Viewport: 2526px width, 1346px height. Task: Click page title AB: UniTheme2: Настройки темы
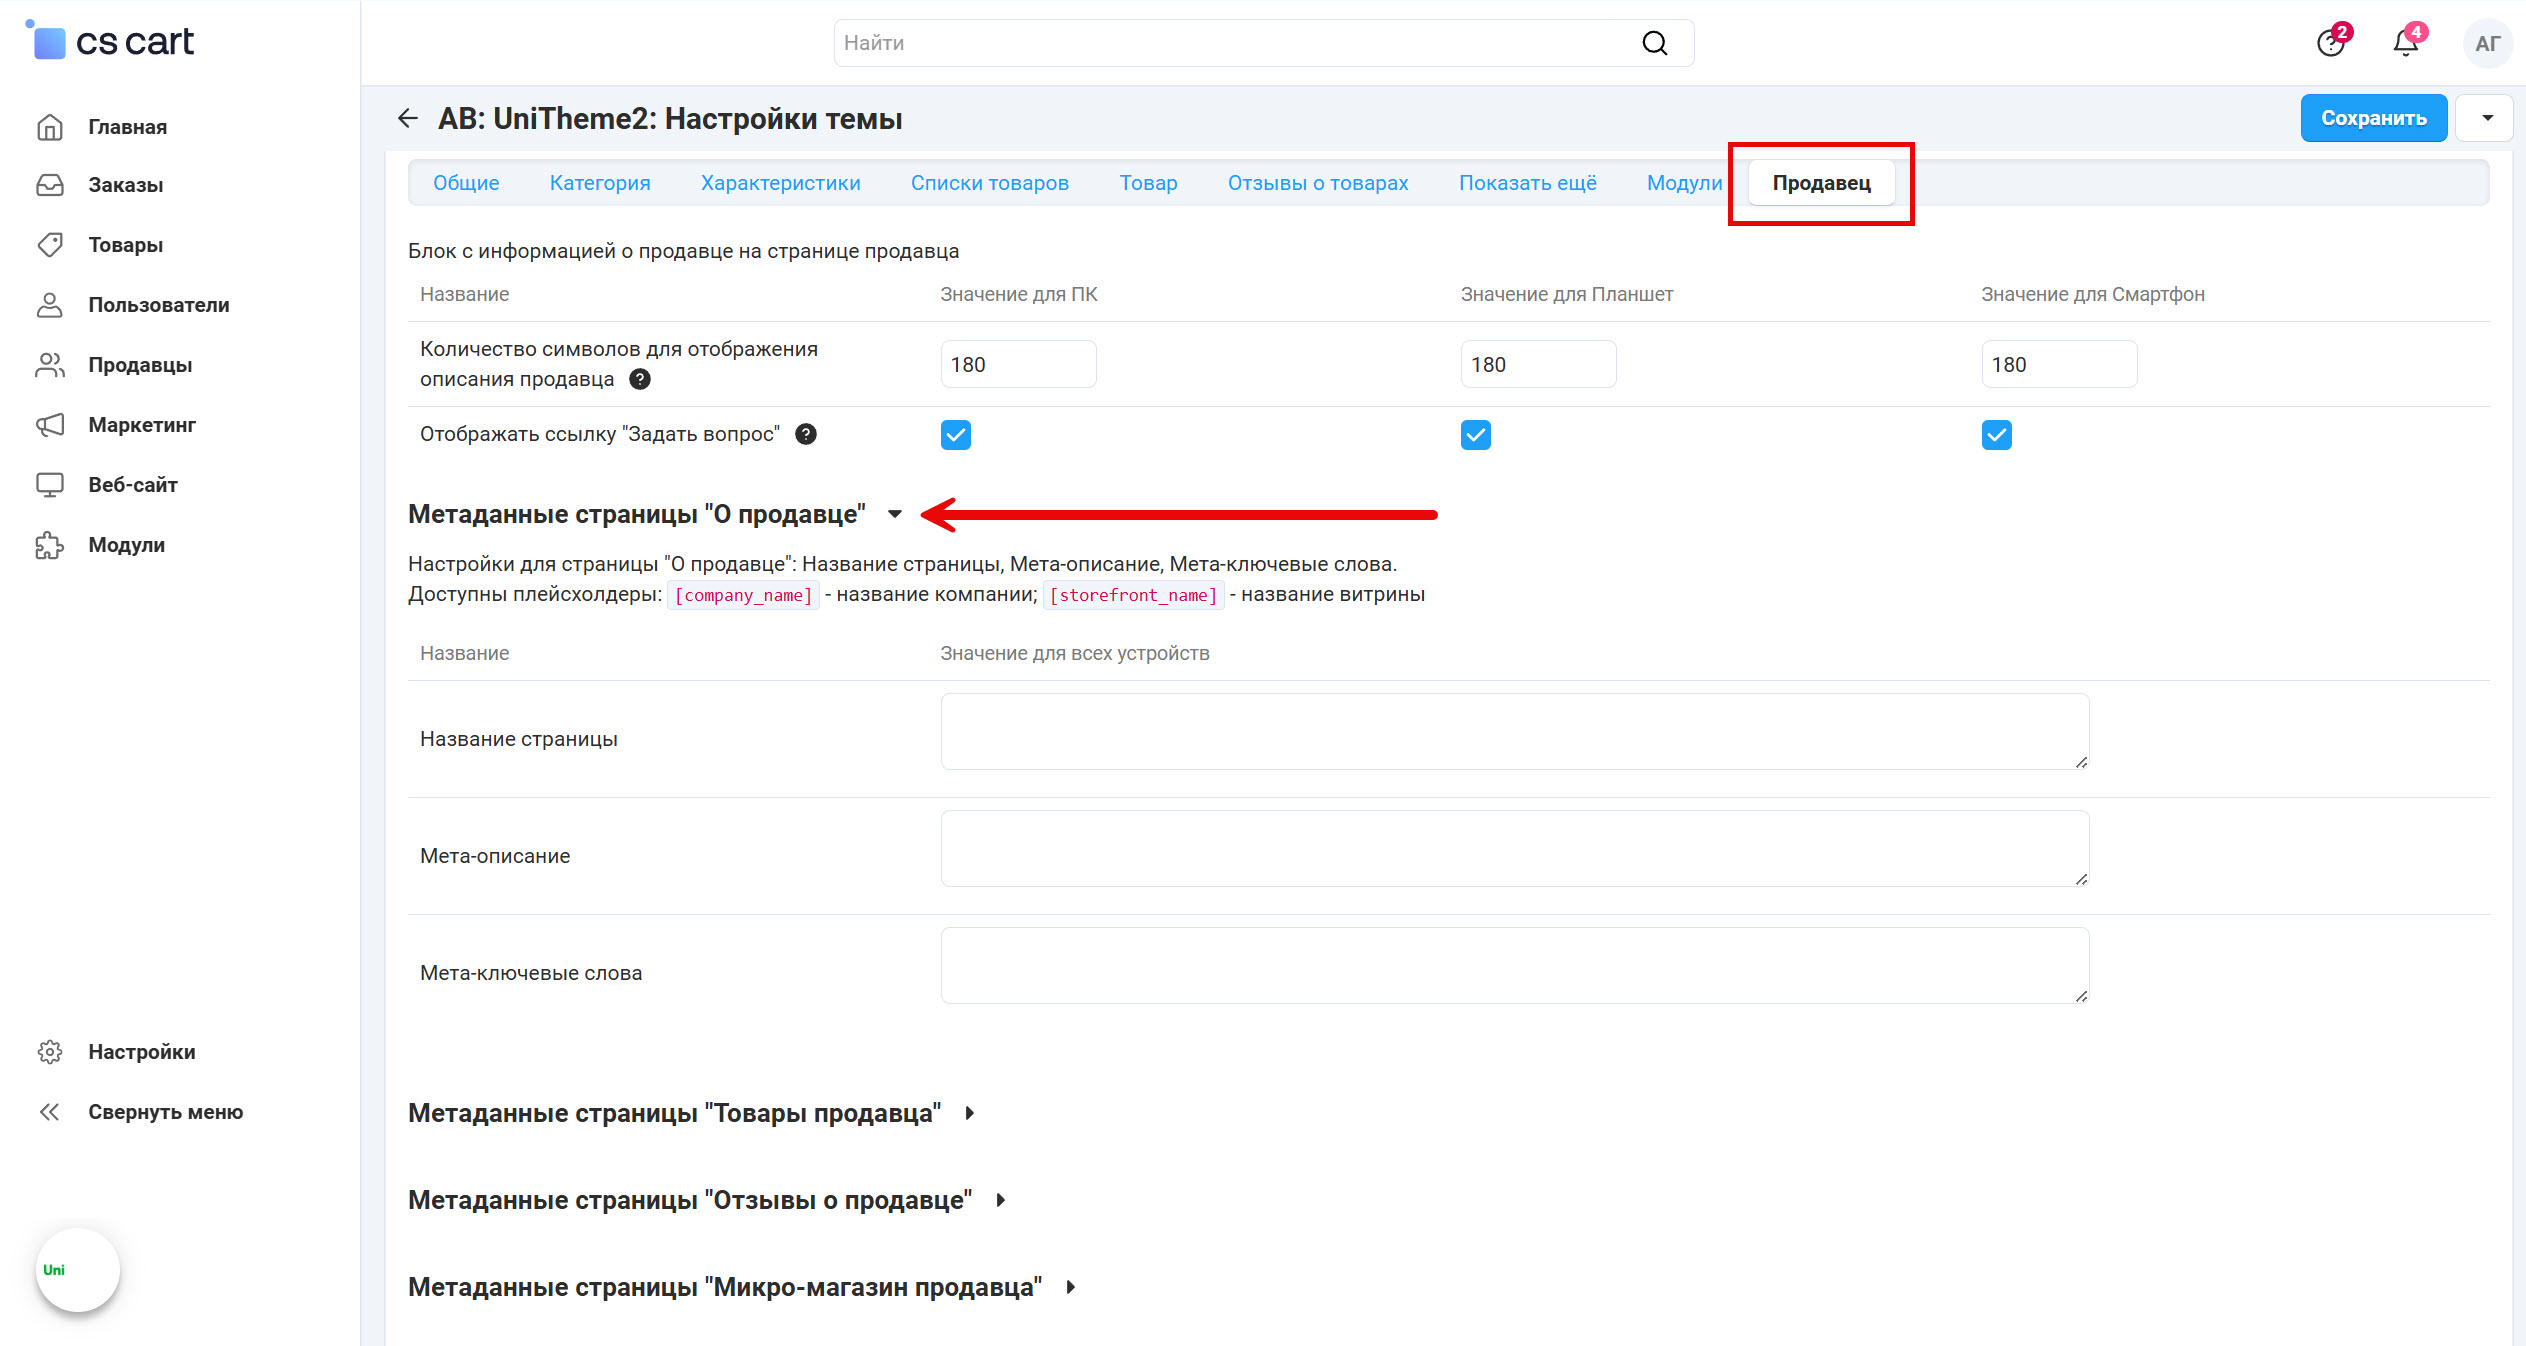click(x=670, y=119)
